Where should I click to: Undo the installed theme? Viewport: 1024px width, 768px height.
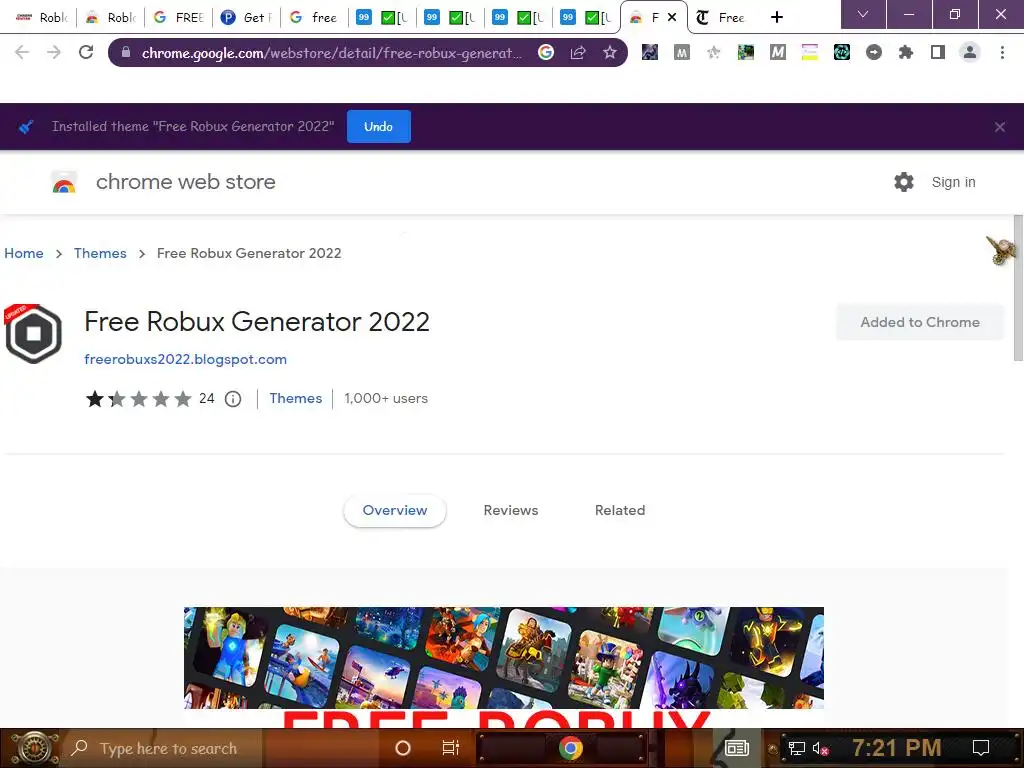point(379,127)
